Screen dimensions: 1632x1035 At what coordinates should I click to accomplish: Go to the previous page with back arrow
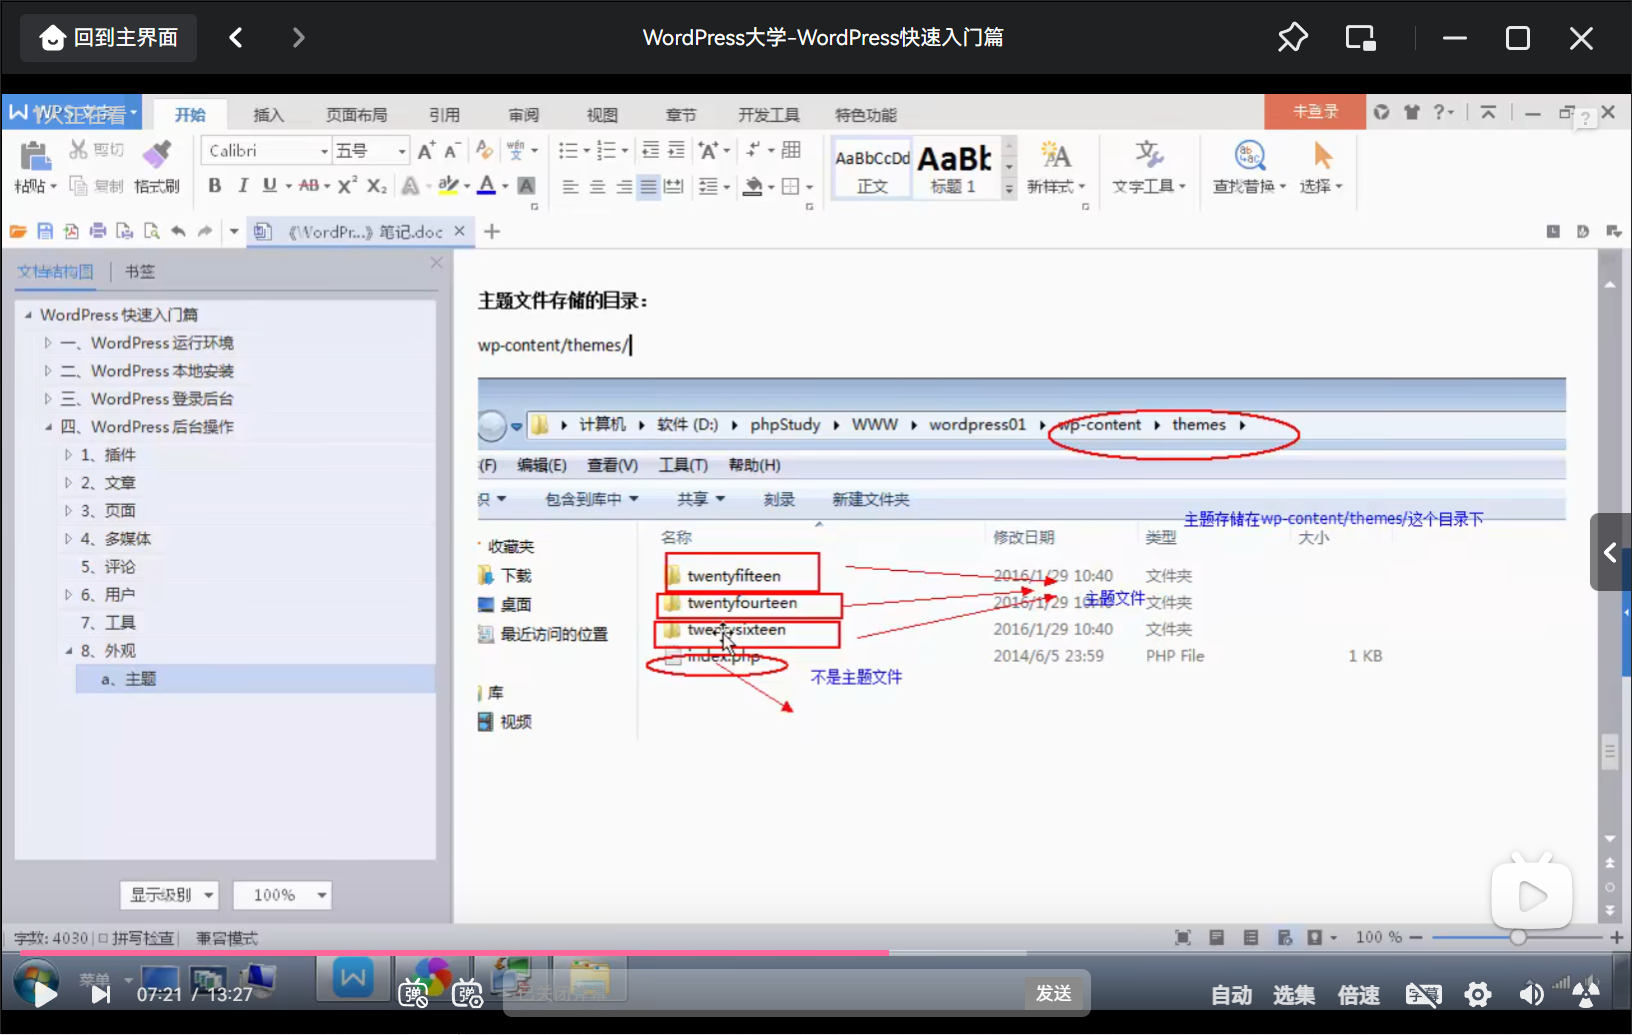(x=236, y=38)
